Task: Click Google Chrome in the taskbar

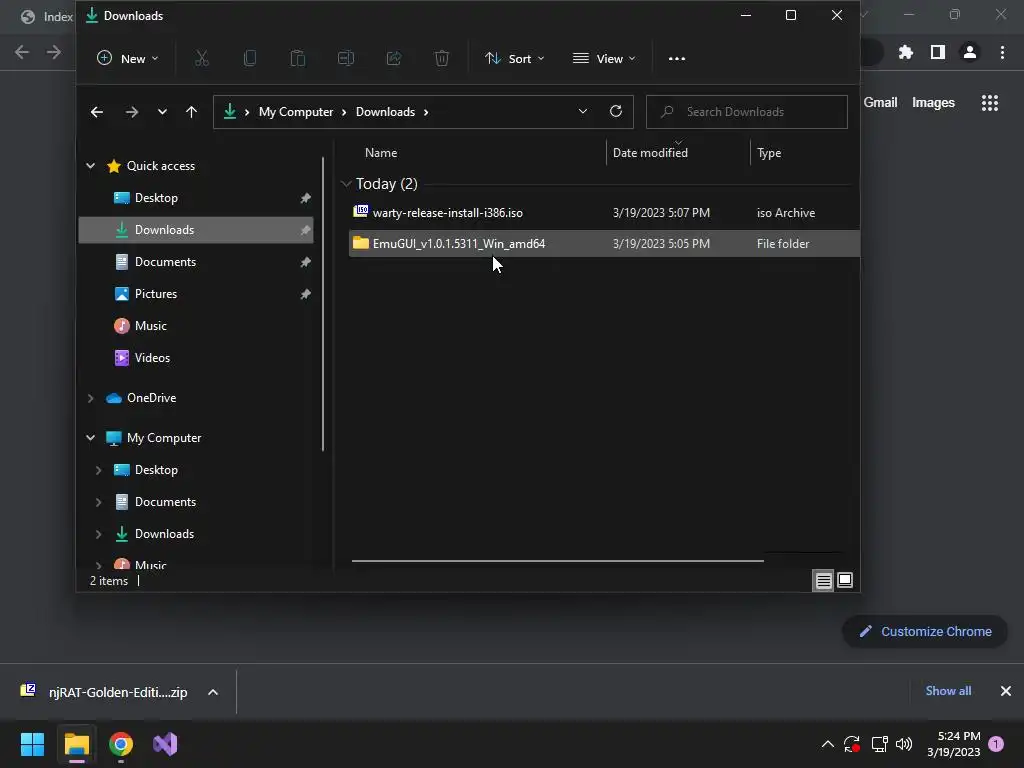Action: tap(121, 744)
